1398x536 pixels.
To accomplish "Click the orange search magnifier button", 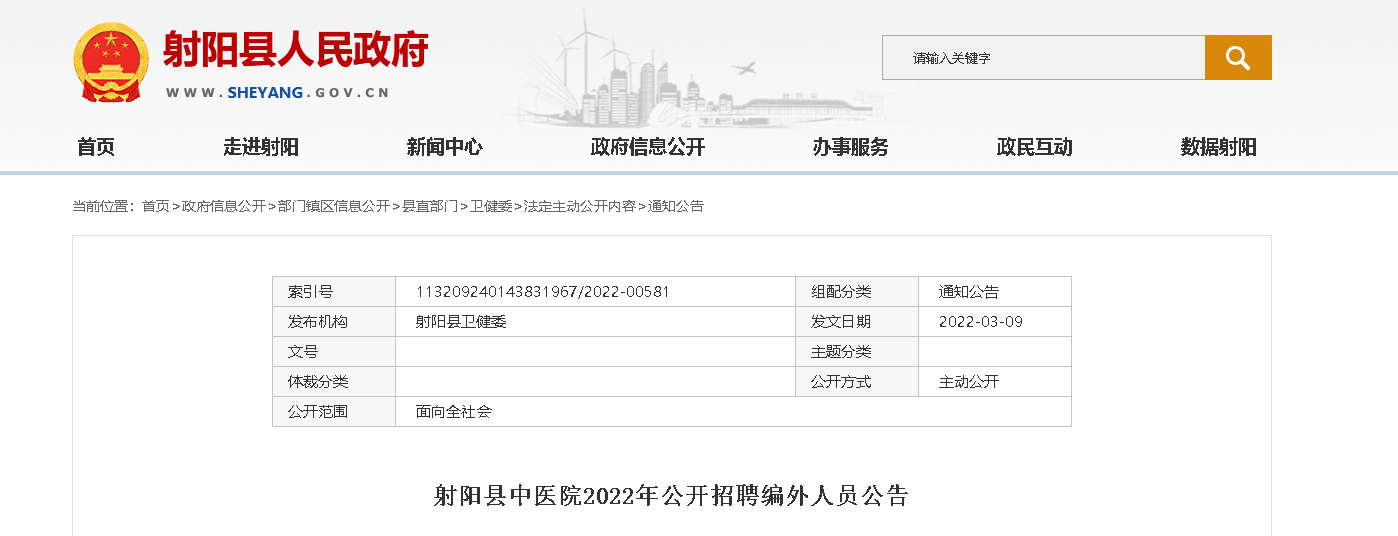I will pyautogui.click(x=1238, y=58).
